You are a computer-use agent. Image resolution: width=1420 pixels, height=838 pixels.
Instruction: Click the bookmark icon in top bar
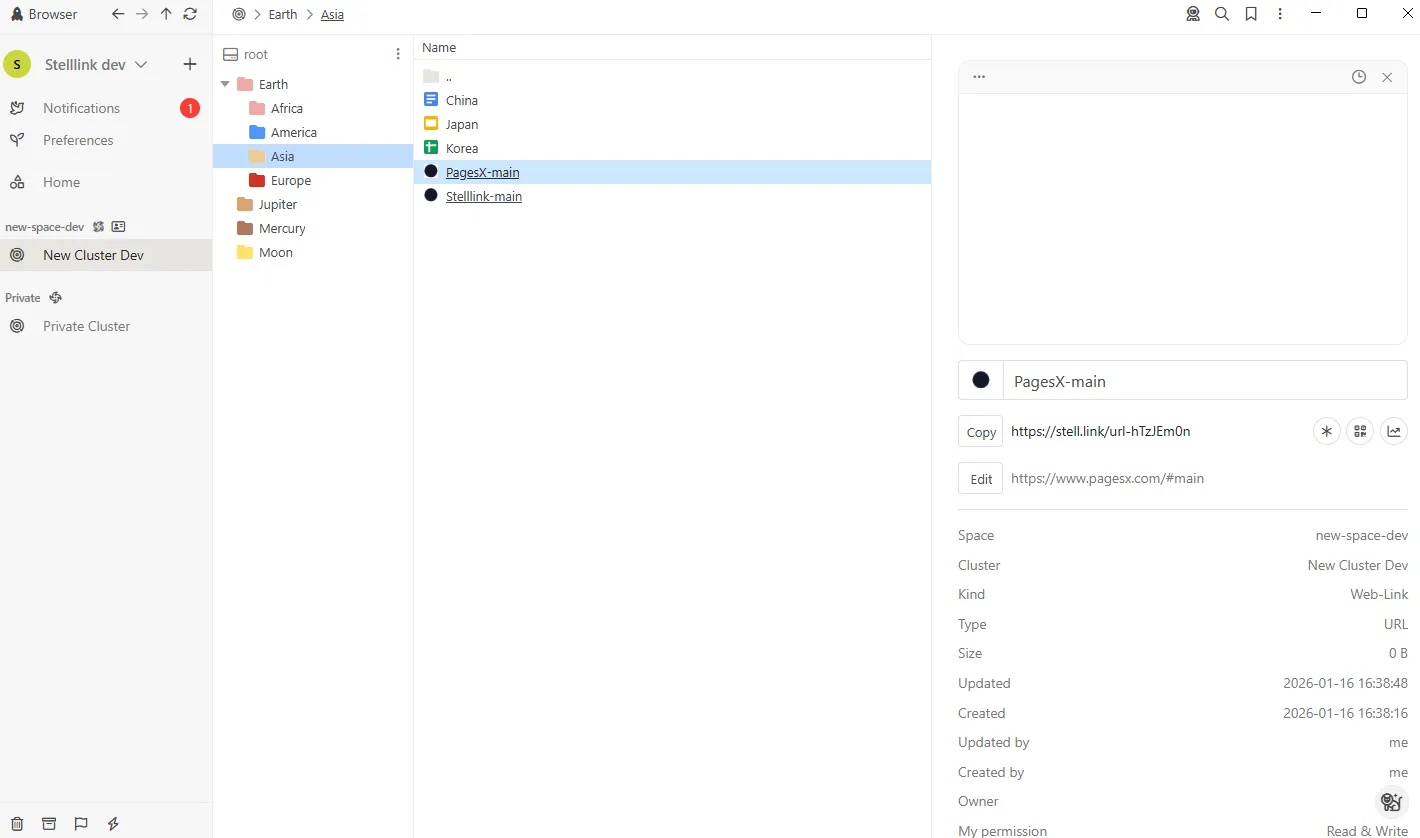point(1251,14)
